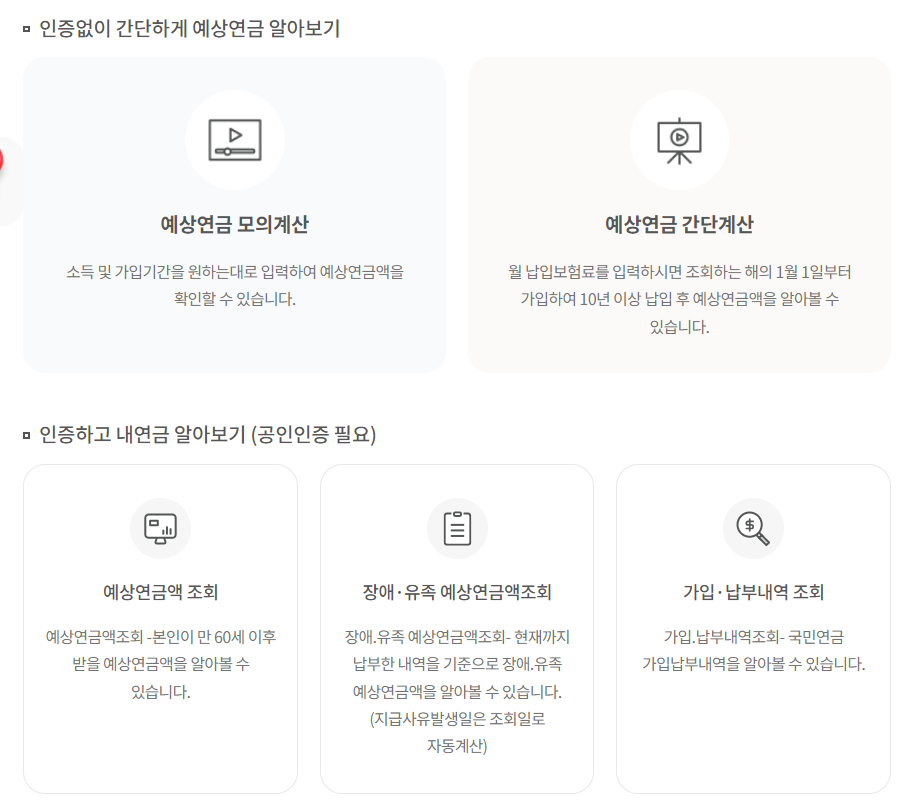The height and width of the screenshot is (805, 912).
Task: Click the red partial button at left edge
Action: 2,160
